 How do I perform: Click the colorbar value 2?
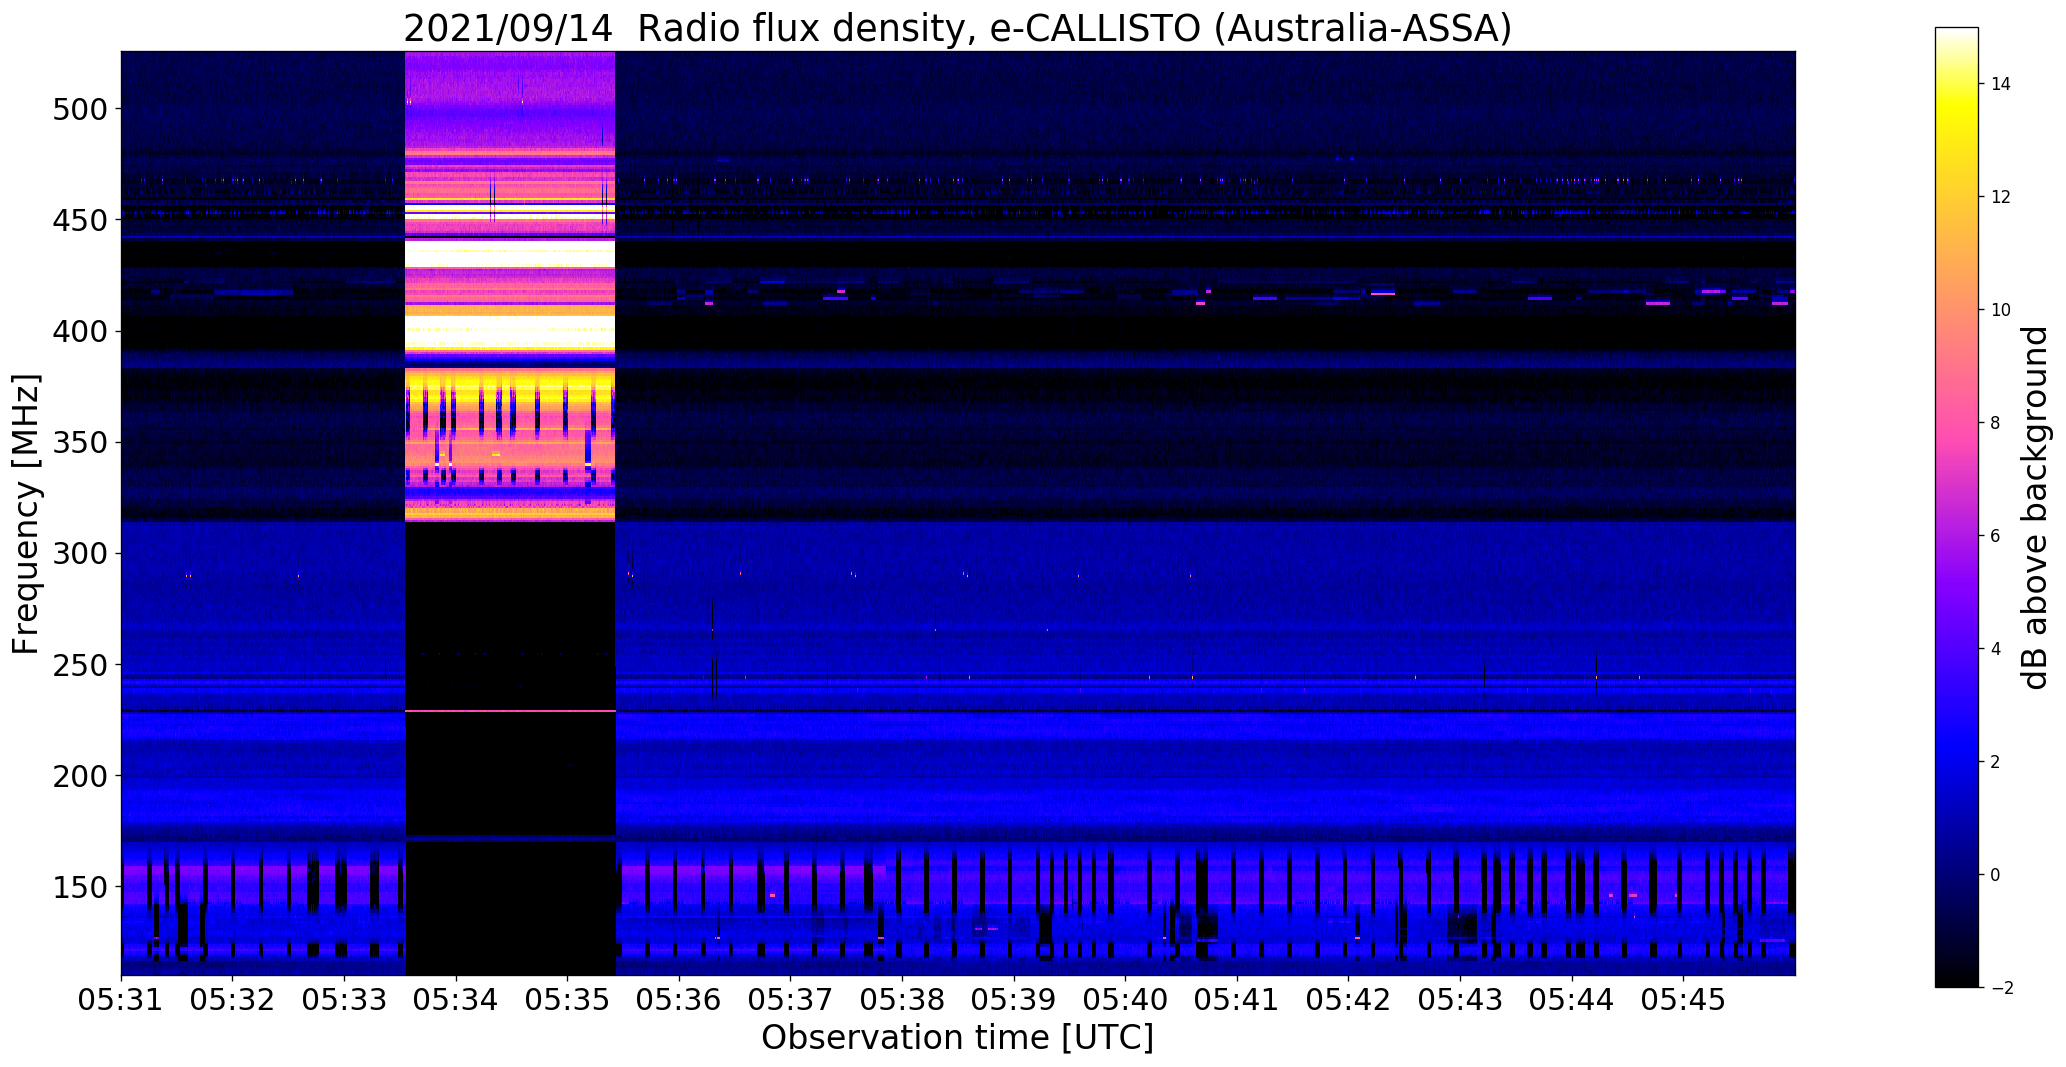[1996, 762]
